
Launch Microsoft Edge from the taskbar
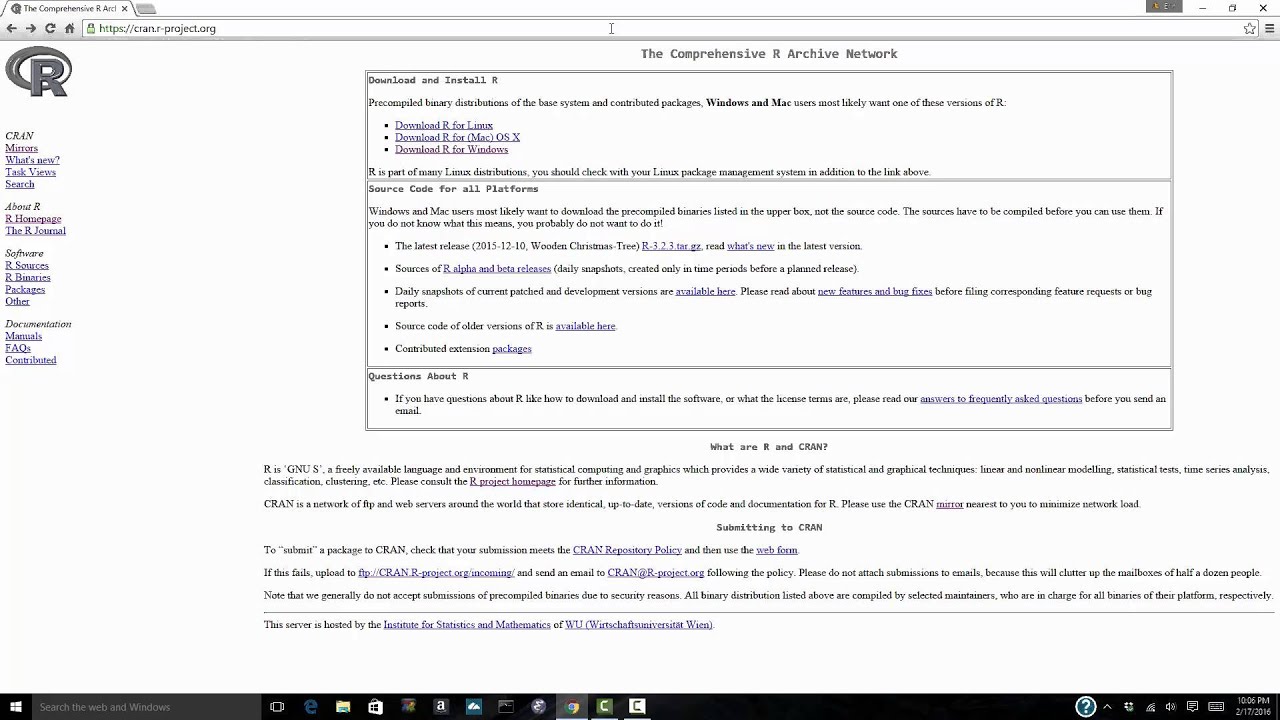point(311,707)
